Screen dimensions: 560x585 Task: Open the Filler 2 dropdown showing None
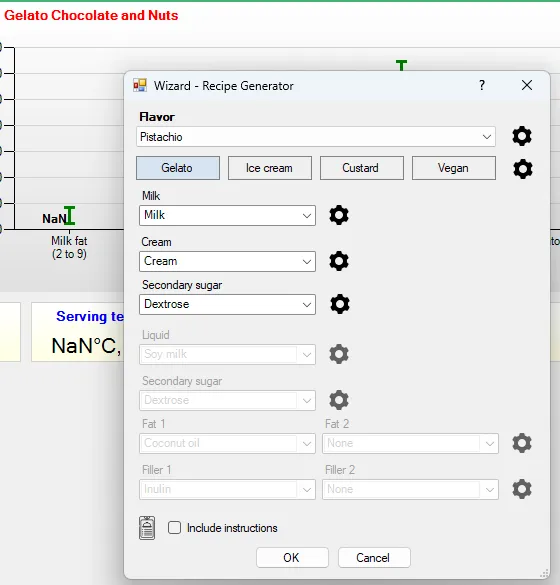coord(410,489)
